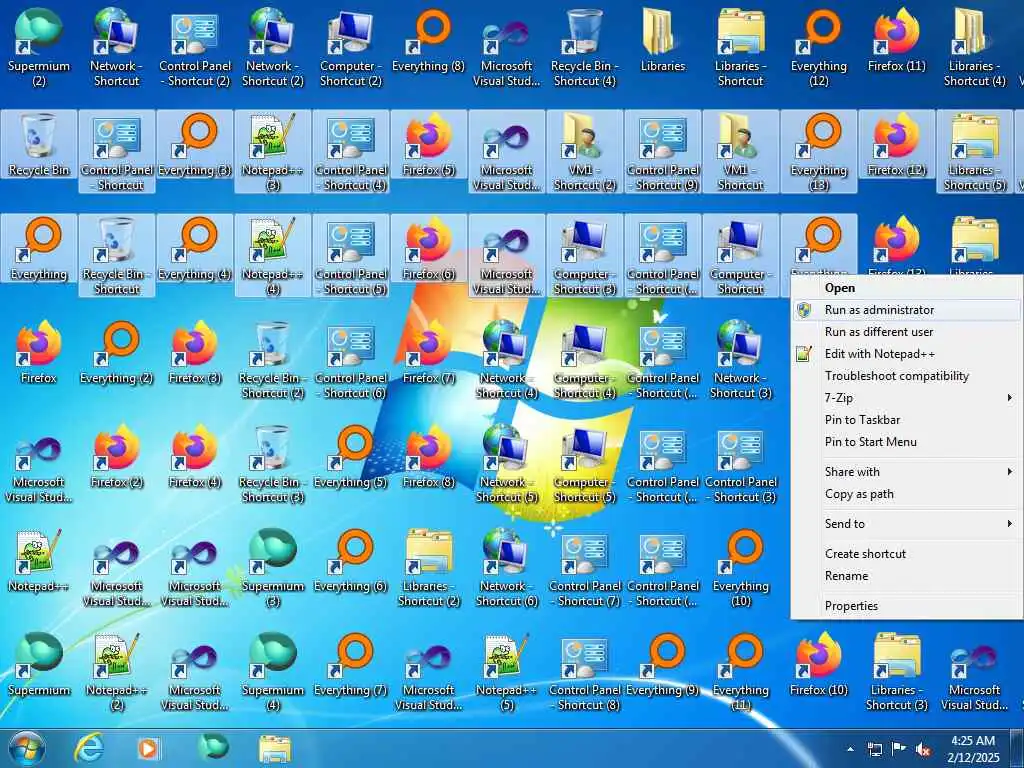Click Control Panel - Shortcut (3) icon
The image size is (1024, 768).
coord(741,464)
